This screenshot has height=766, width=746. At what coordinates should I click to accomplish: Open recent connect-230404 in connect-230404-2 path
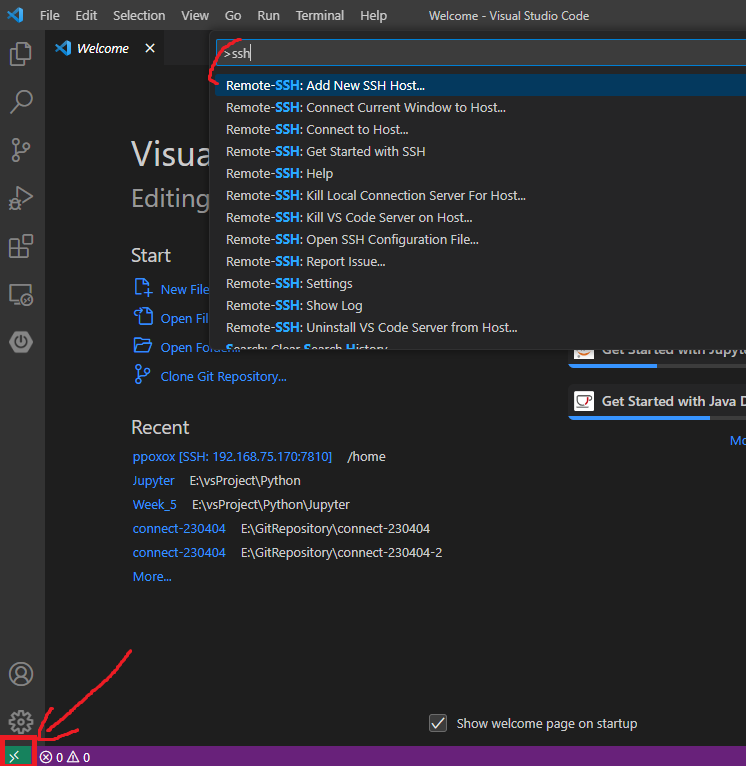(179, 553)
